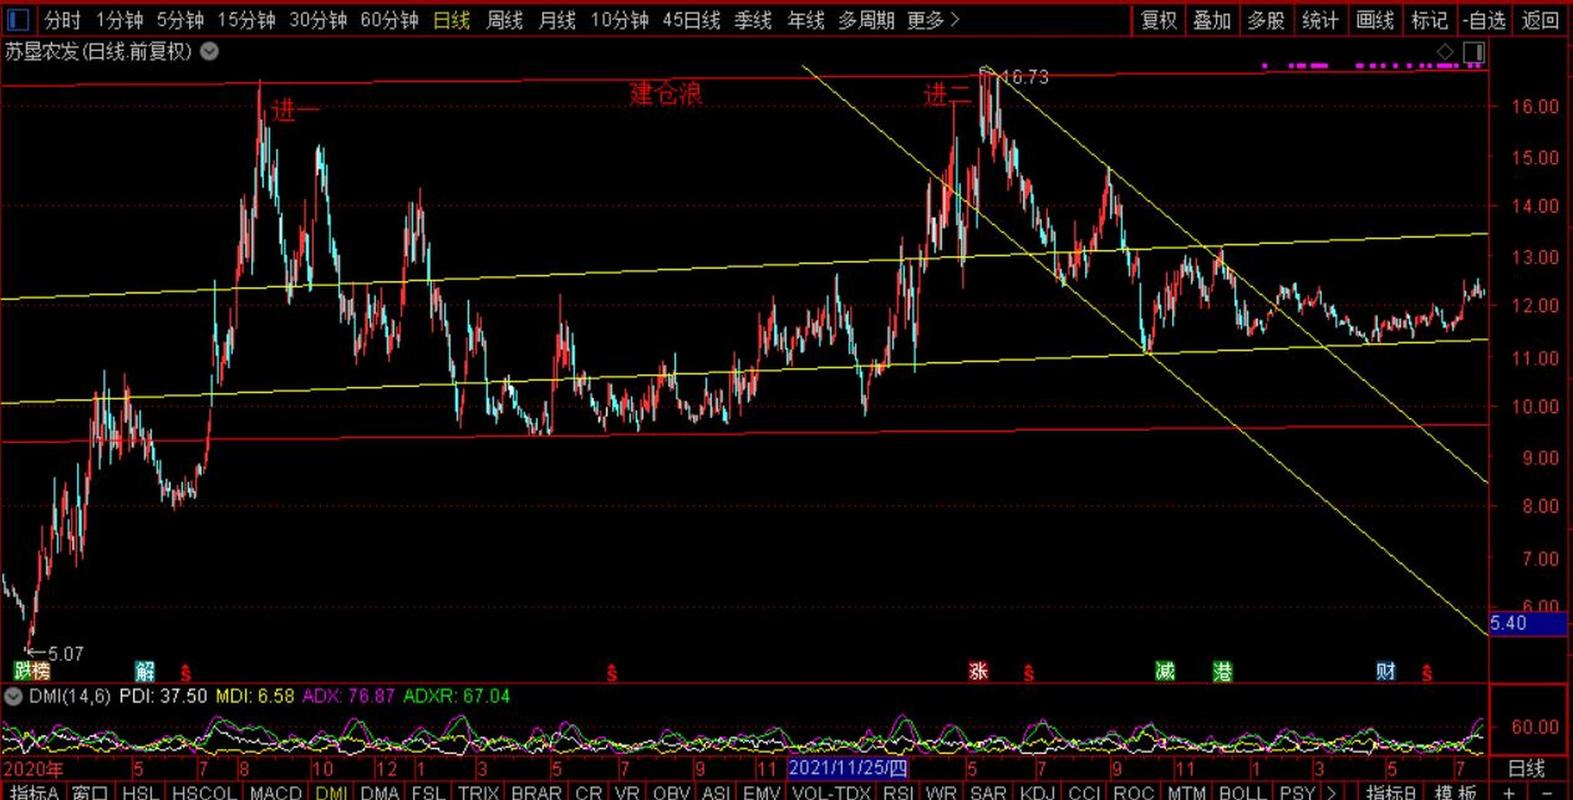This screenshot has height=800, width=1573.
Task: Click the 5.40 price label on axis
Action: (1528, 624)
